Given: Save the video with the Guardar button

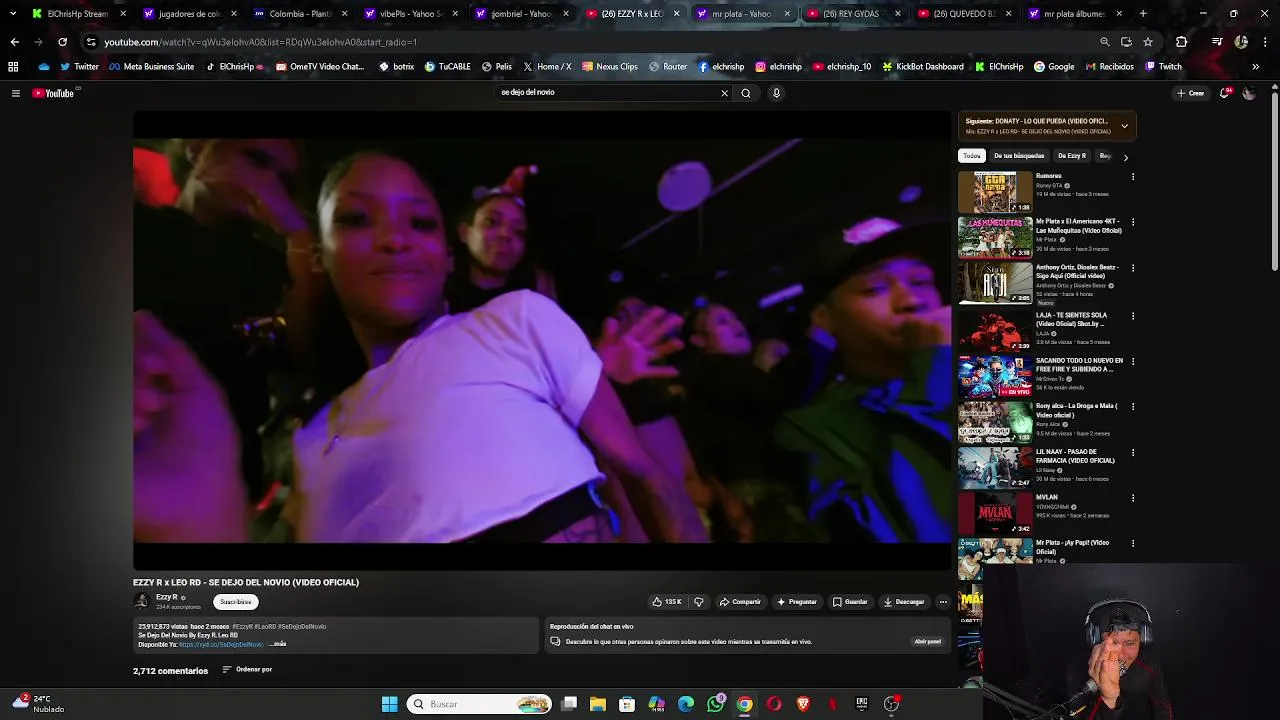Looking at the screenshot, I should point(850,602).
